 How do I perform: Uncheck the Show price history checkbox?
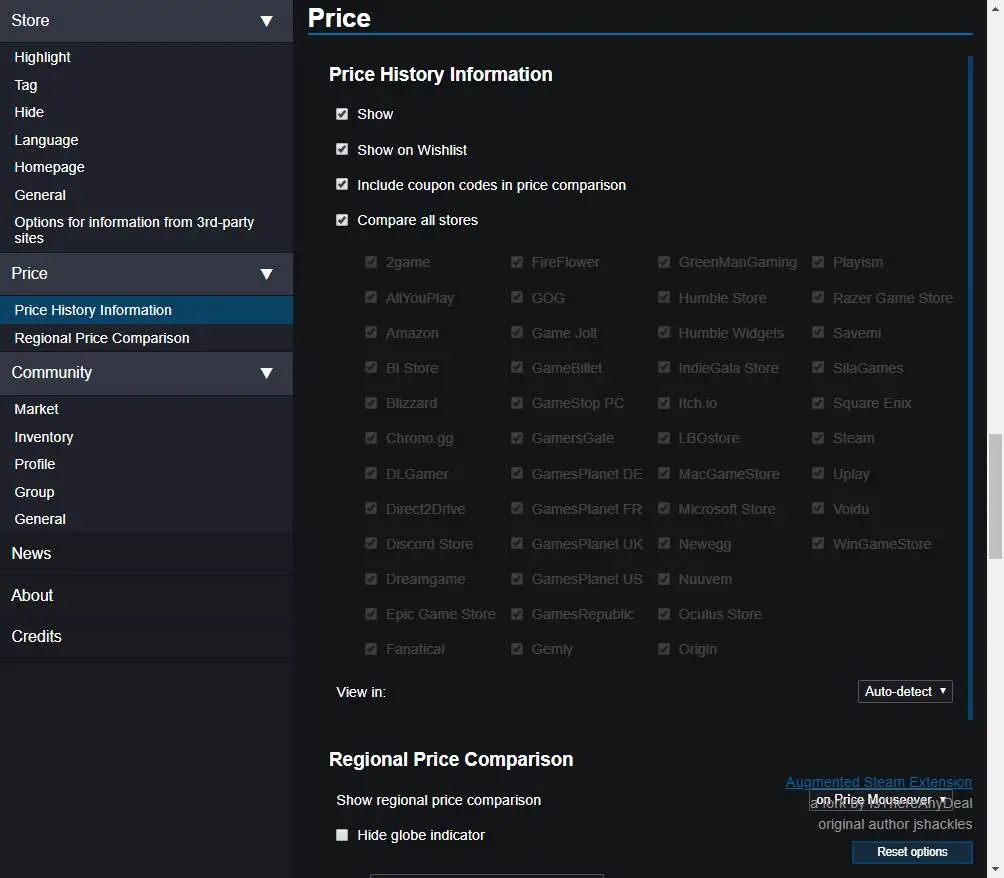(x=342, y=114)
